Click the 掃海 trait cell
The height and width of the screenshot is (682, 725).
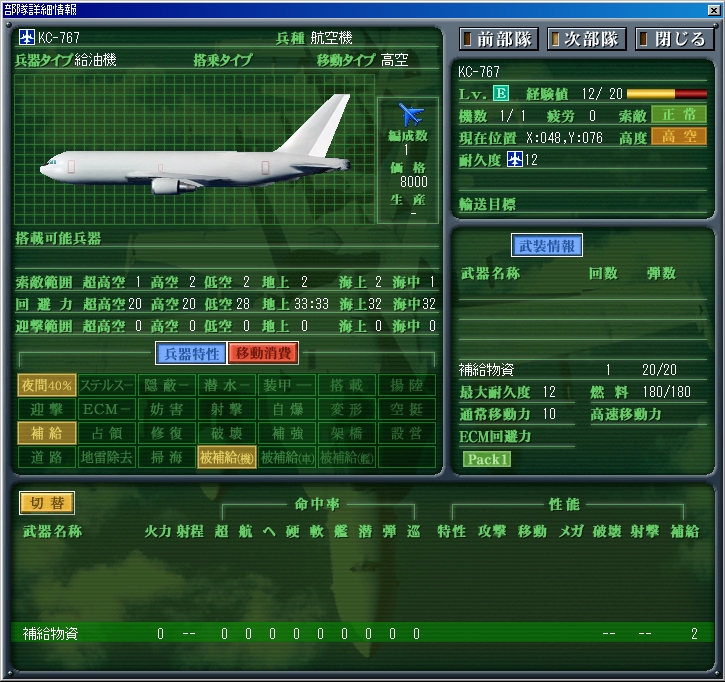[x=166, y=457]
